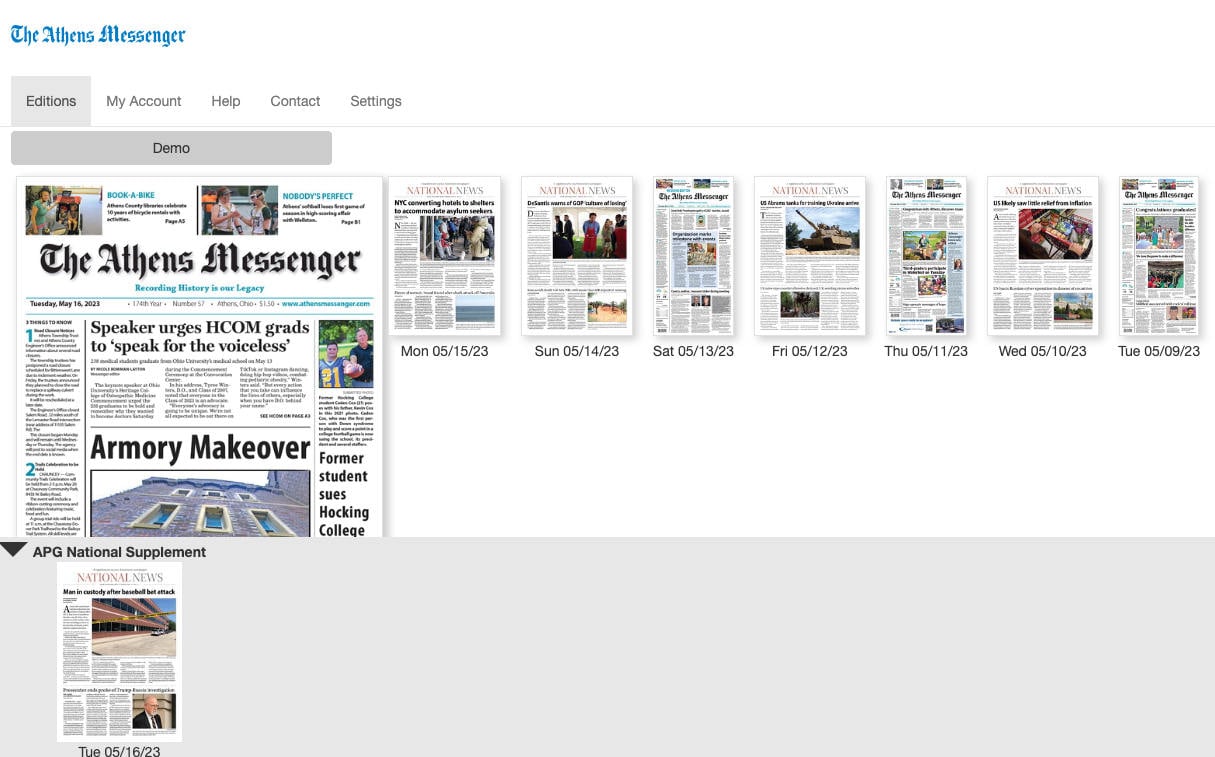
Task: View the Thu 05/11/23 edition thumbnail
Action: (x=926, y=256)
